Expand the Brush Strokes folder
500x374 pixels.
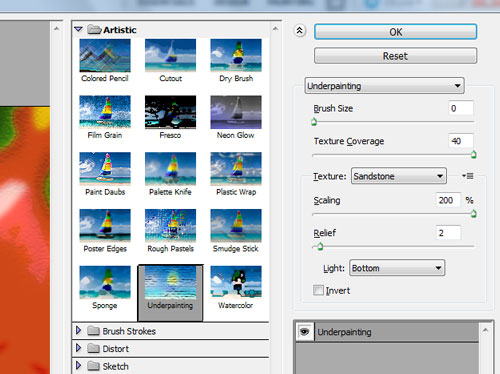(79, 330)
